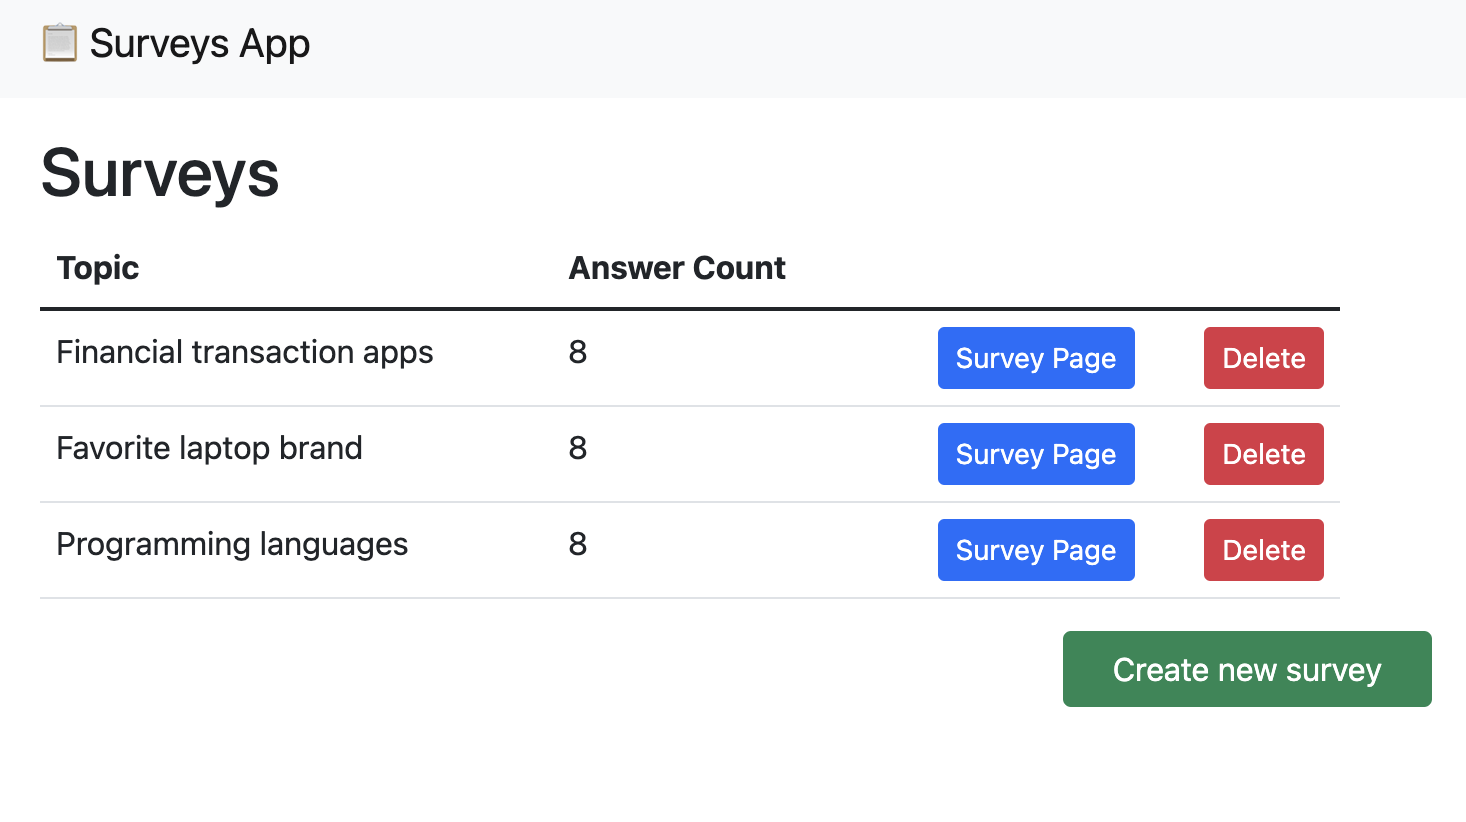Click the top navigation bar
The width and height of the screenshot is (1466, 822).
click(733, 48)
